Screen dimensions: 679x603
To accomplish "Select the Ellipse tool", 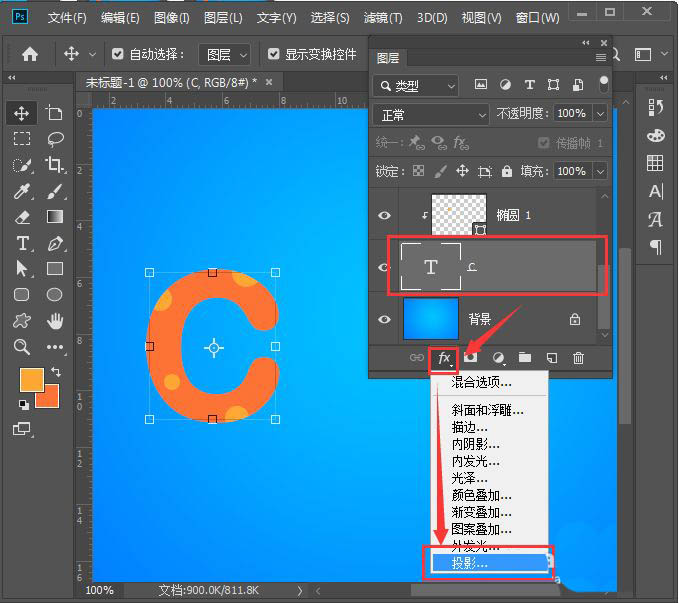I will (x=55, y=295).
